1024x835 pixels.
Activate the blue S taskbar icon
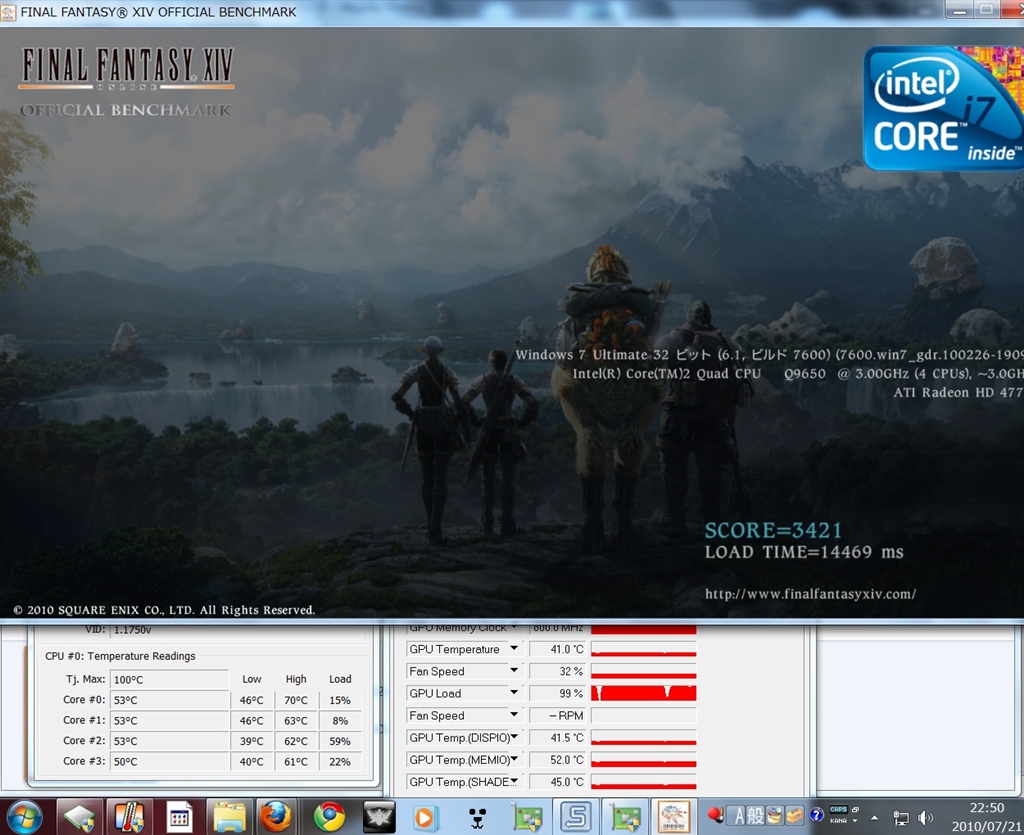575,817
